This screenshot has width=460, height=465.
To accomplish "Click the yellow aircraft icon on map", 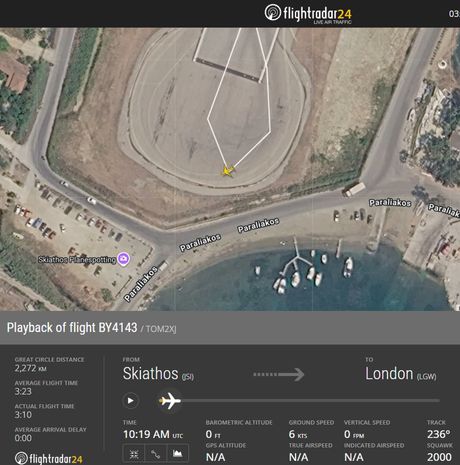I will pos(228,171).
